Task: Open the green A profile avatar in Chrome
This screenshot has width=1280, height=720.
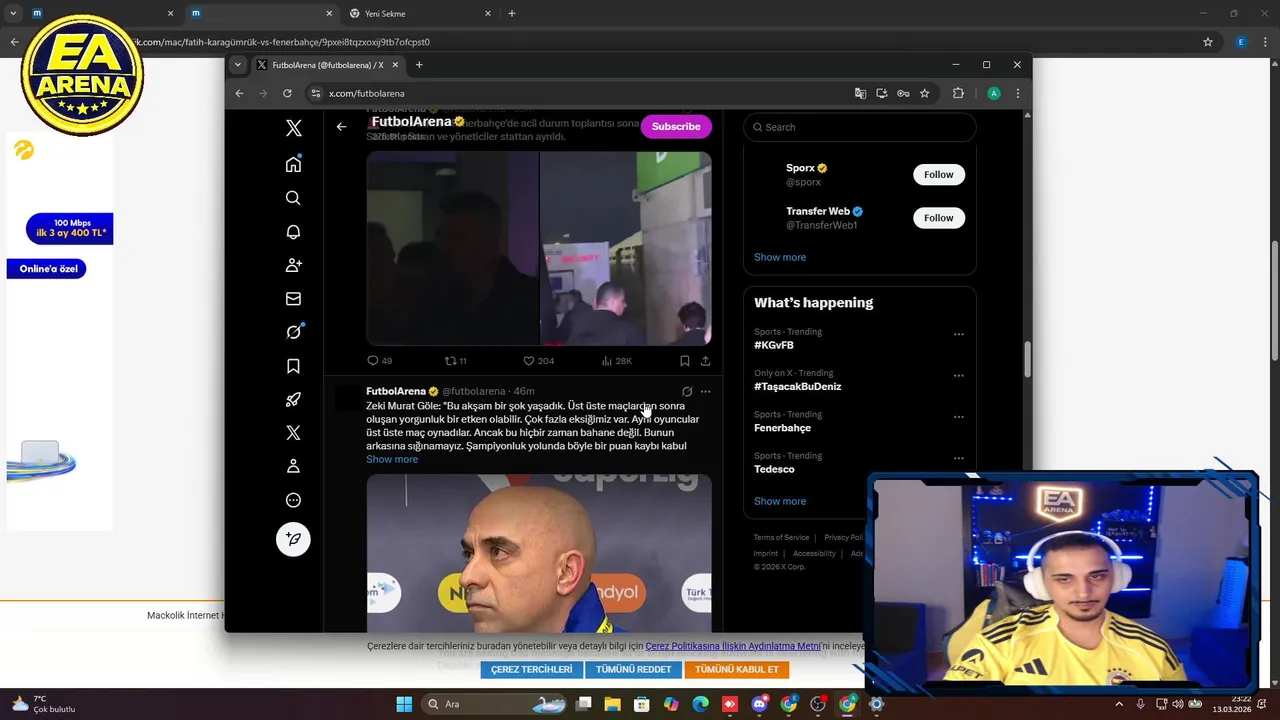Action: pyautogui.click(x=993, y=93)
